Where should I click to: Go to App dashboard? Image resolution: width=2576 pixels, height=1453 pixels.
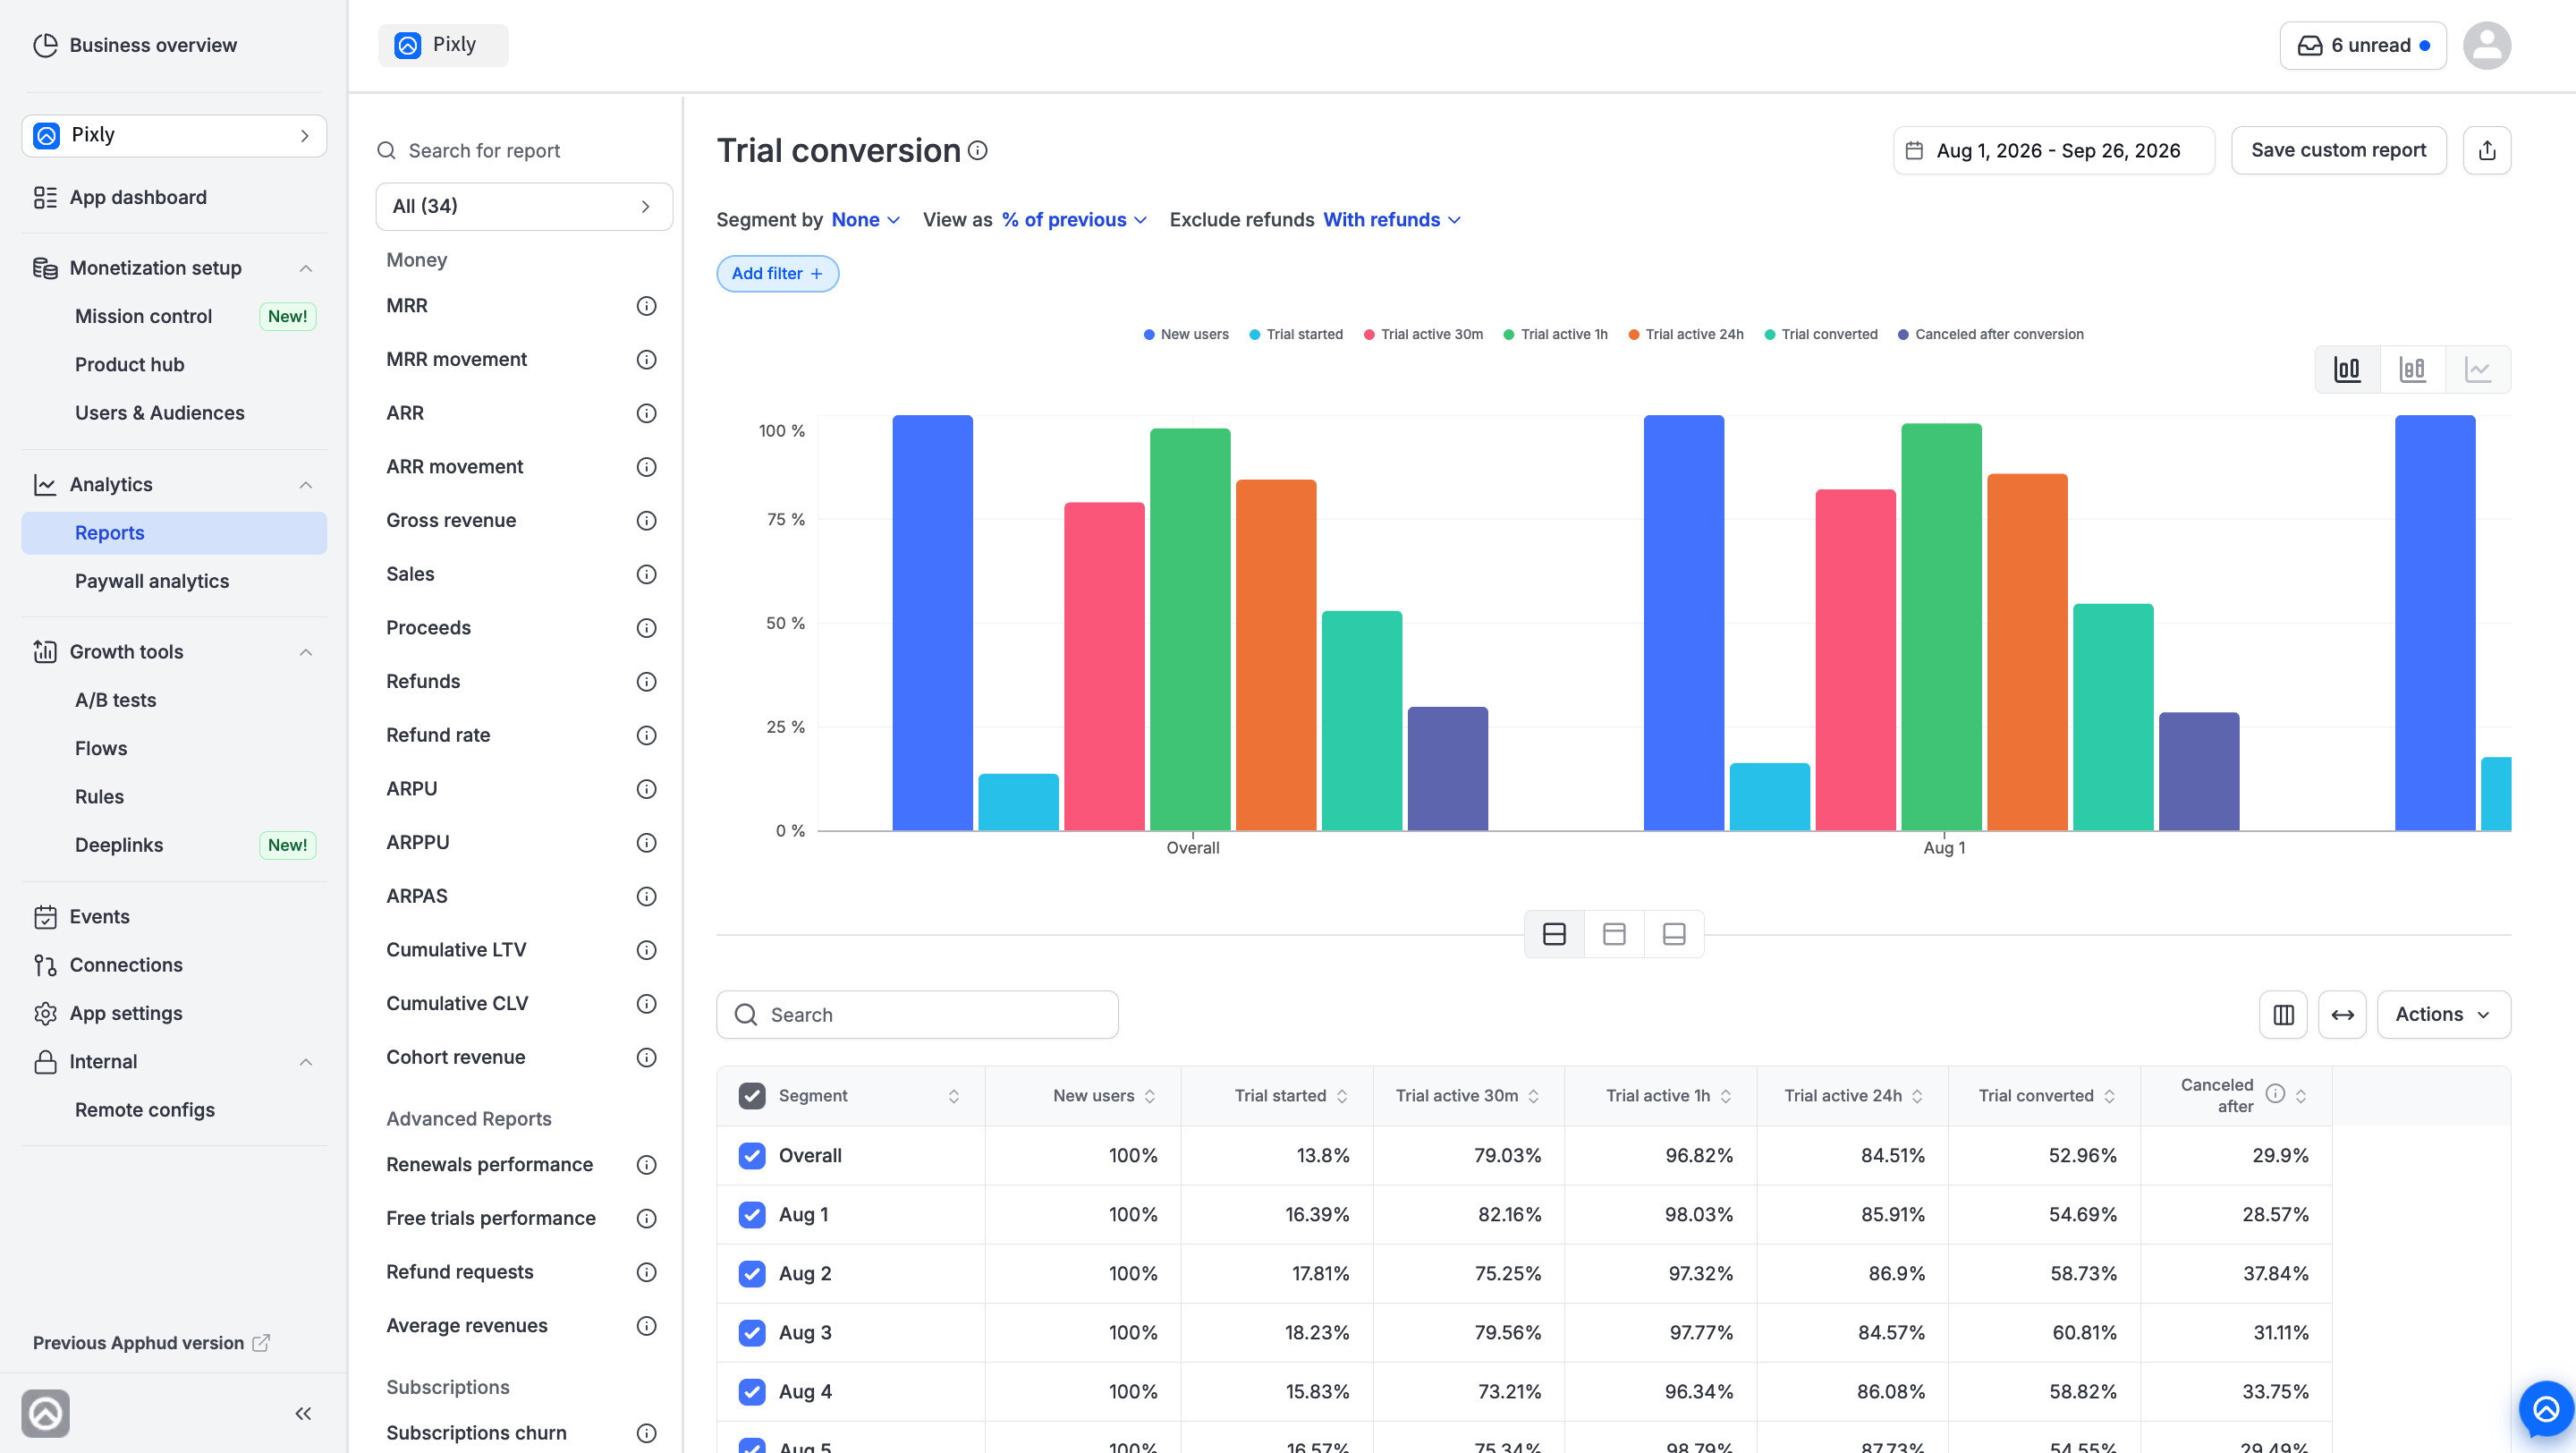(x=138, y=197)
